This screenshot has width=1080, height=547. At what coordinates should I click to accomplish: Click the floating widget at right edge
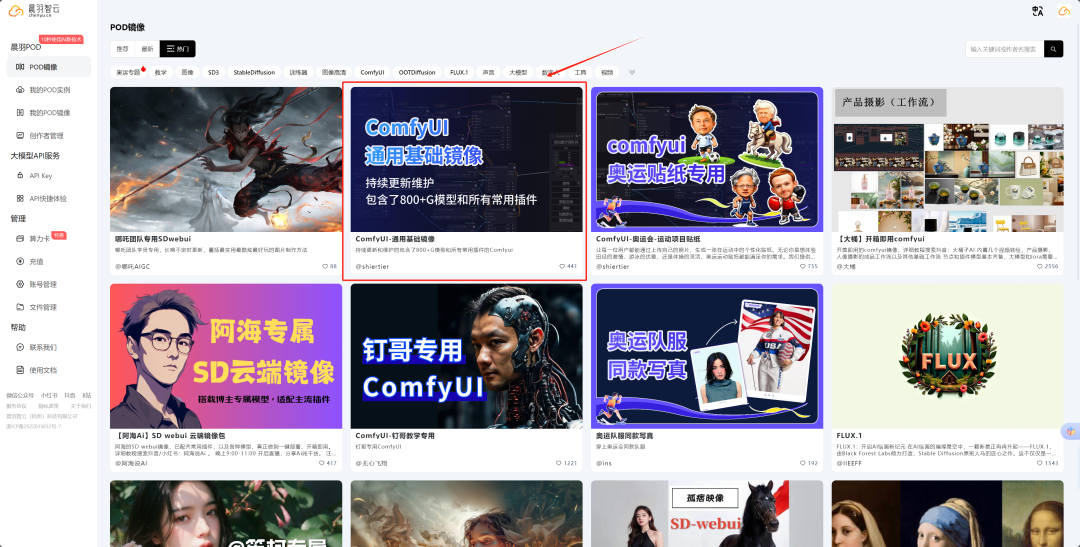[1071, 431]
